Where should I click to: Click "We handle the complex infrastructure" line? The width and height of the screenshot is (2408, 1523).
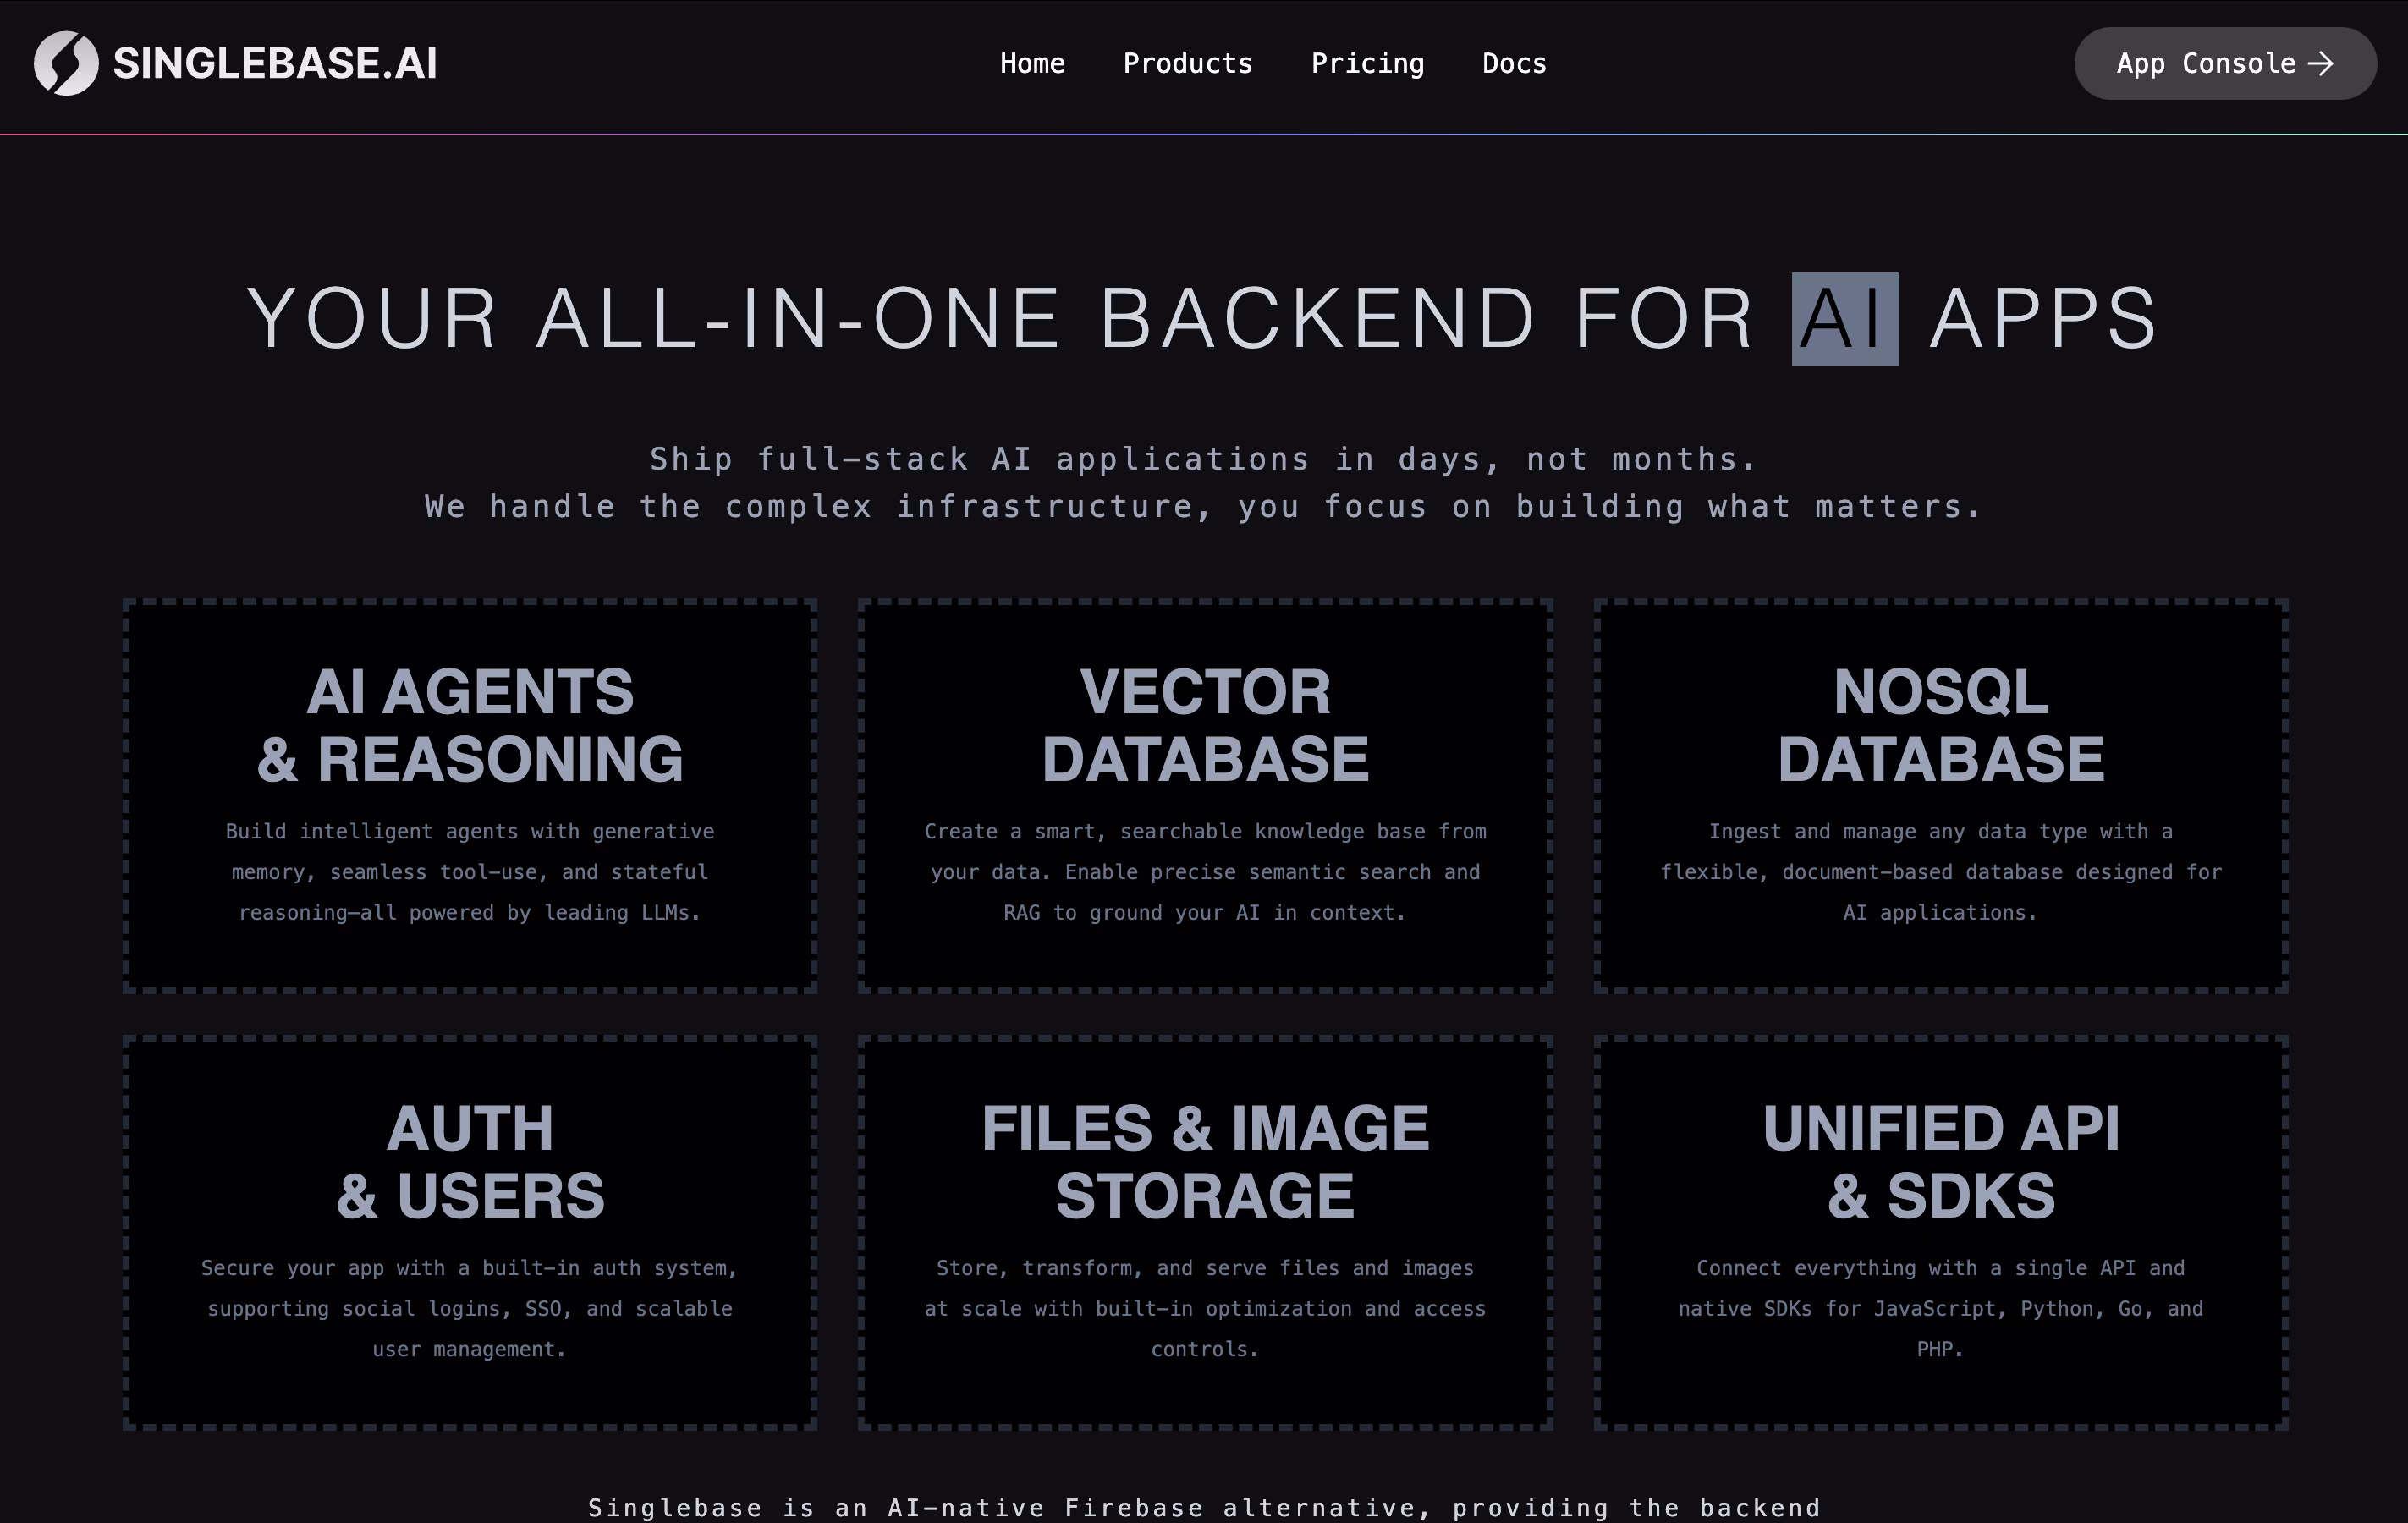click(x=819, y=506)
